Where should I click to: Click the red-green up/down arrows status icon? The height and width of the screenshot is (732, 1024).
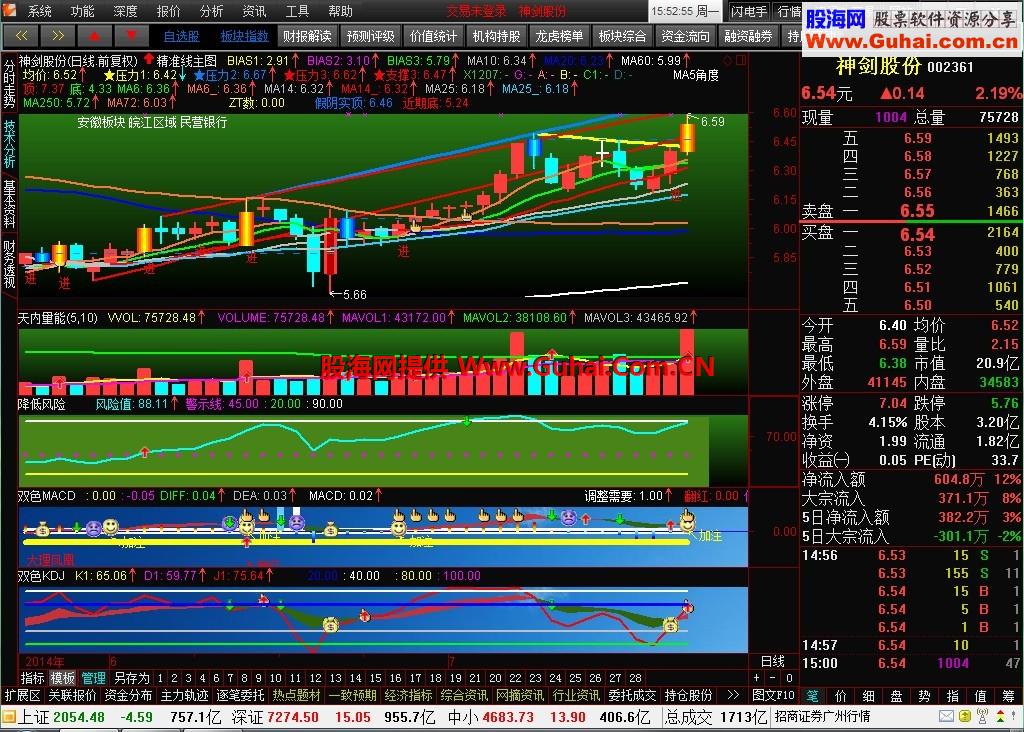pos(1000,716)
